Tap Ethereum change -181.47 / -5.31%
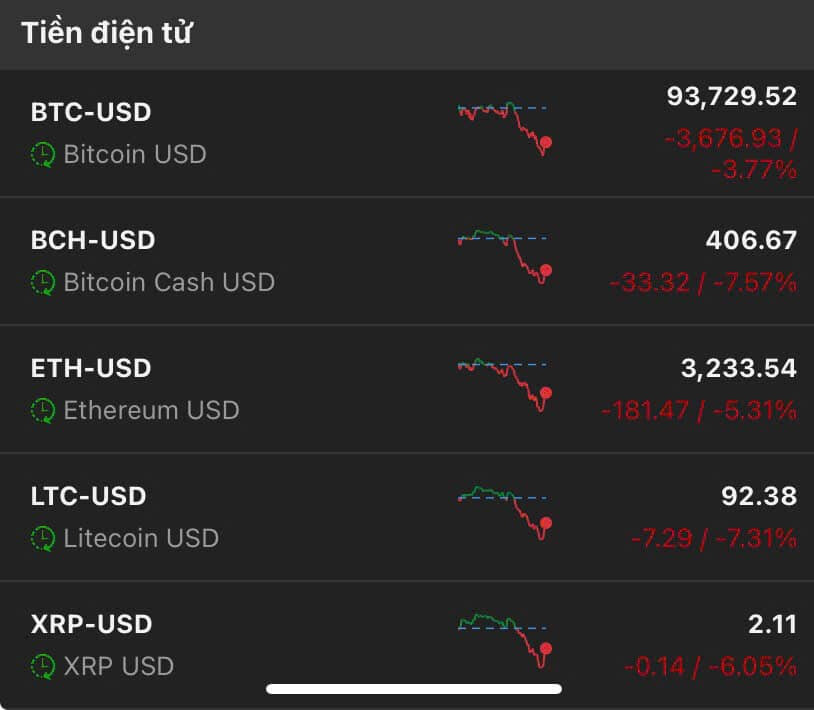 699,410
